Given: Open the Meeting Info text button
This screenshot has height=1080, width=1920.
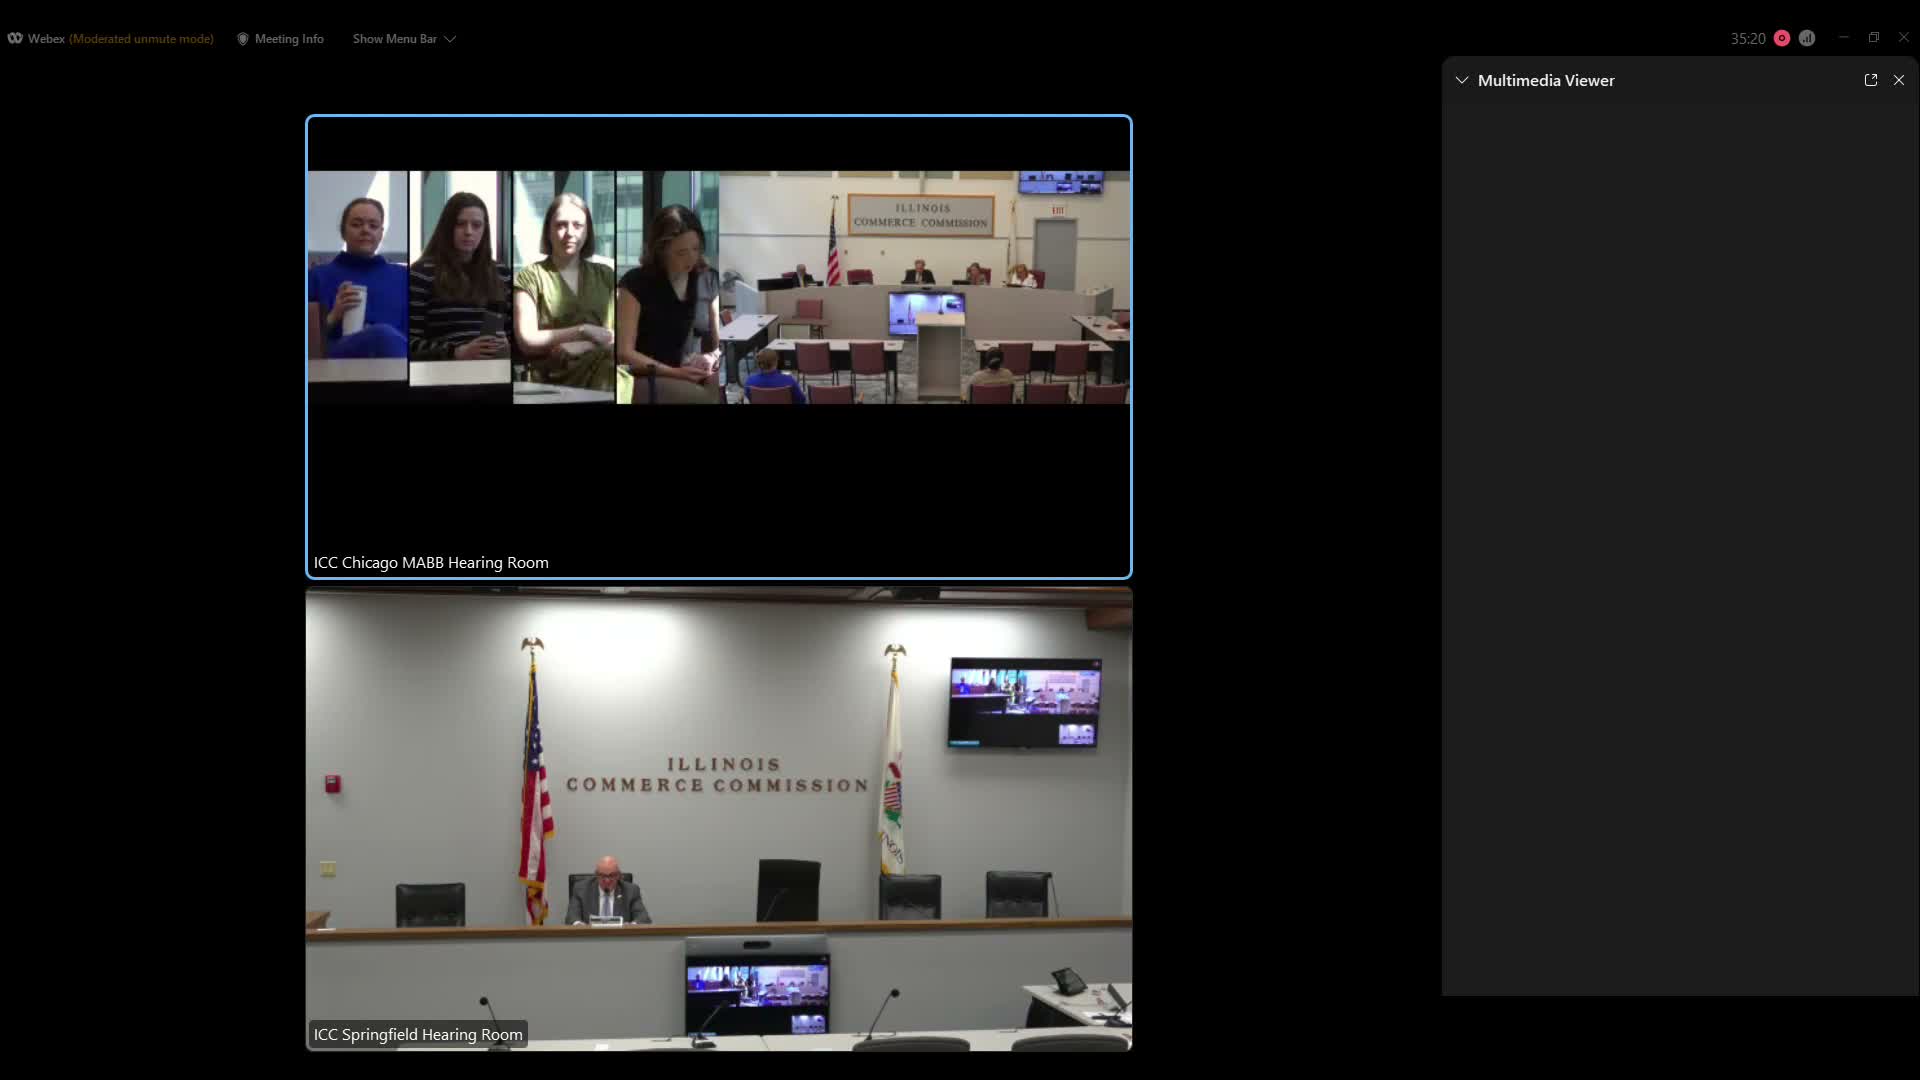Looking at the screenshot, I should point(289,39).
